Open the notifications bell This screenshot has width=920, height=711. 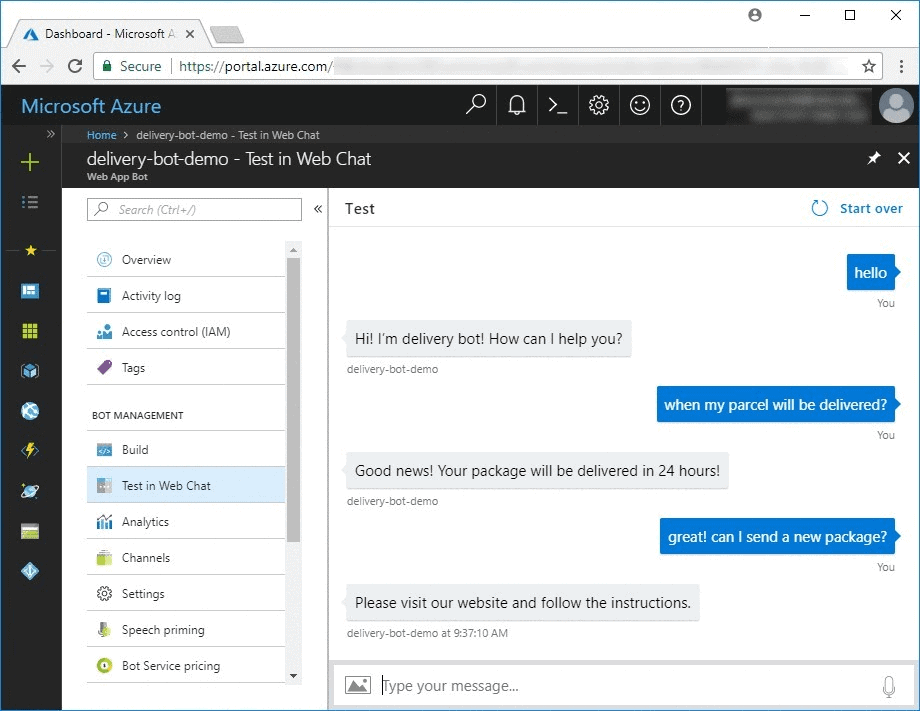(x=516, y=105)
